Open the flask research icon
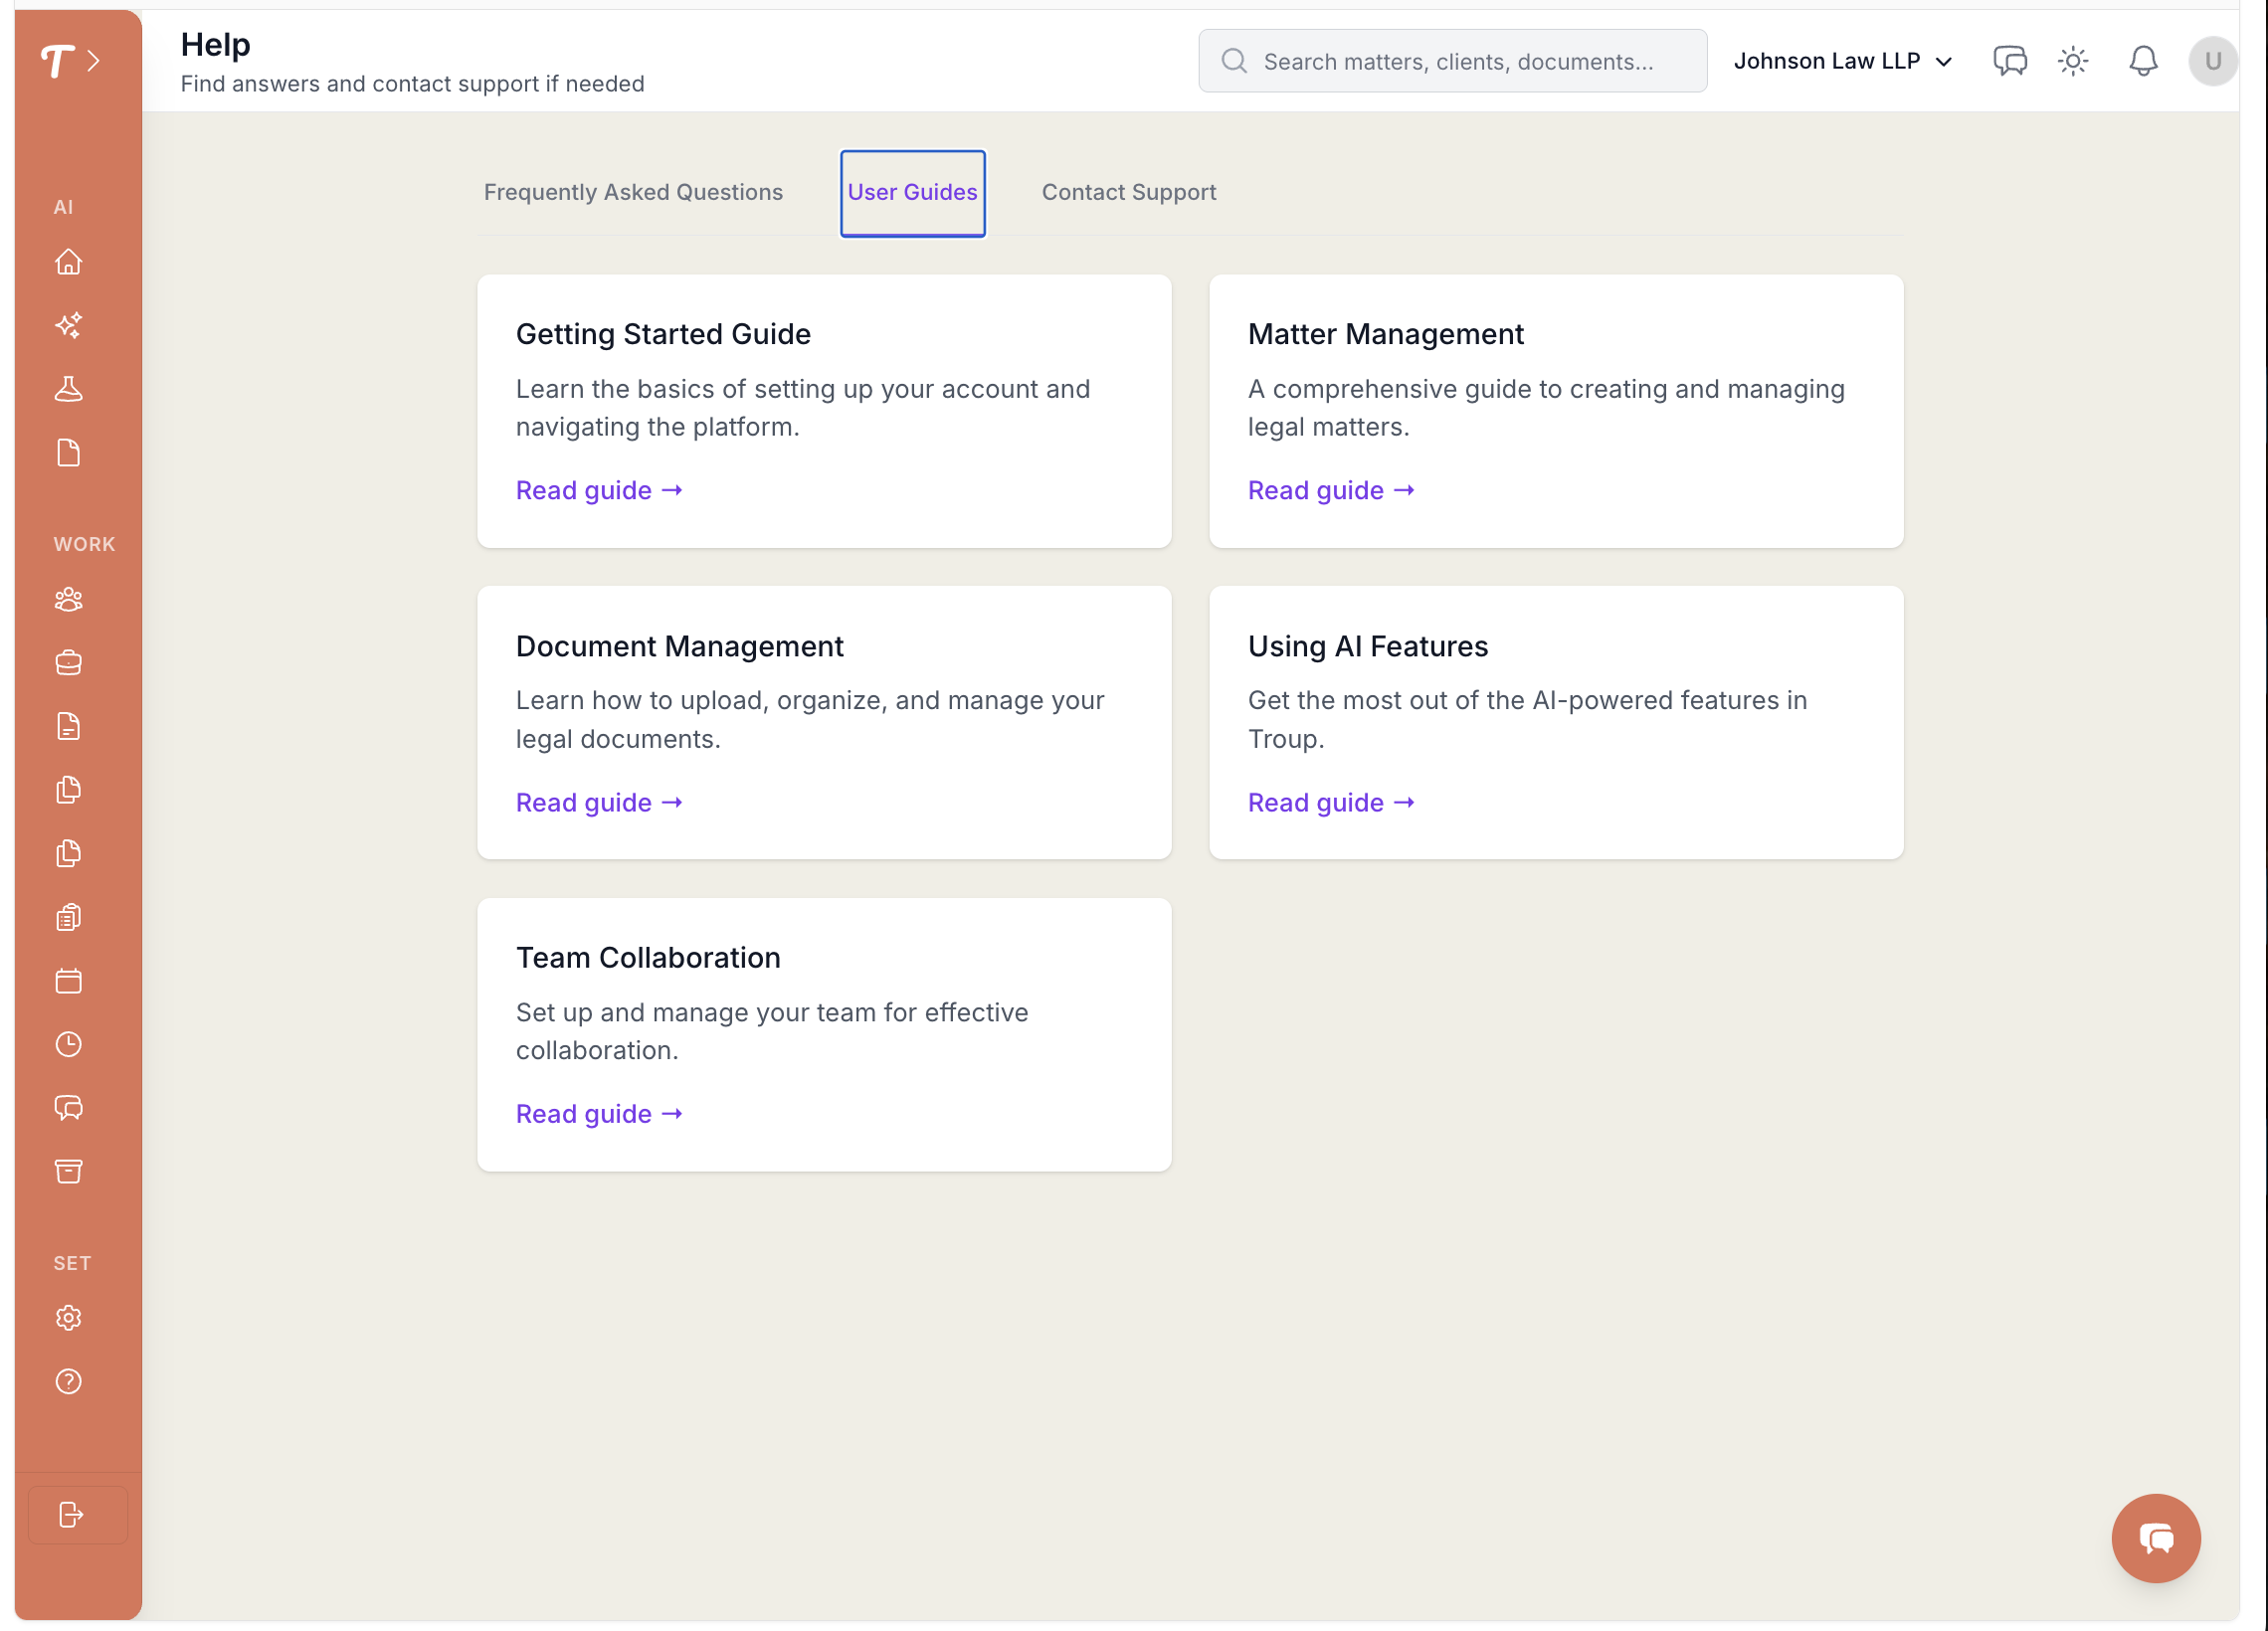 coord(68,389)
